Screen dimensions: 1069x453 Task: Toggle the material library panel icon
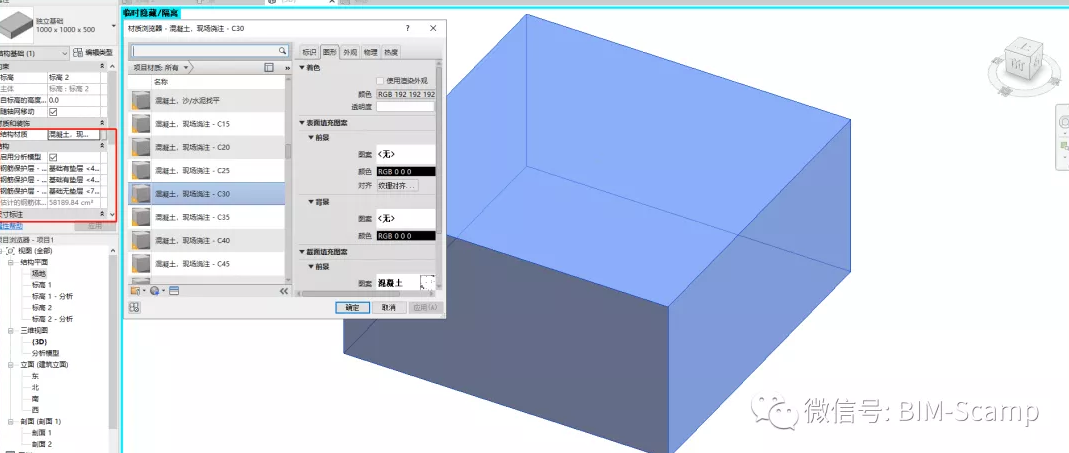[x=174, y=291]
